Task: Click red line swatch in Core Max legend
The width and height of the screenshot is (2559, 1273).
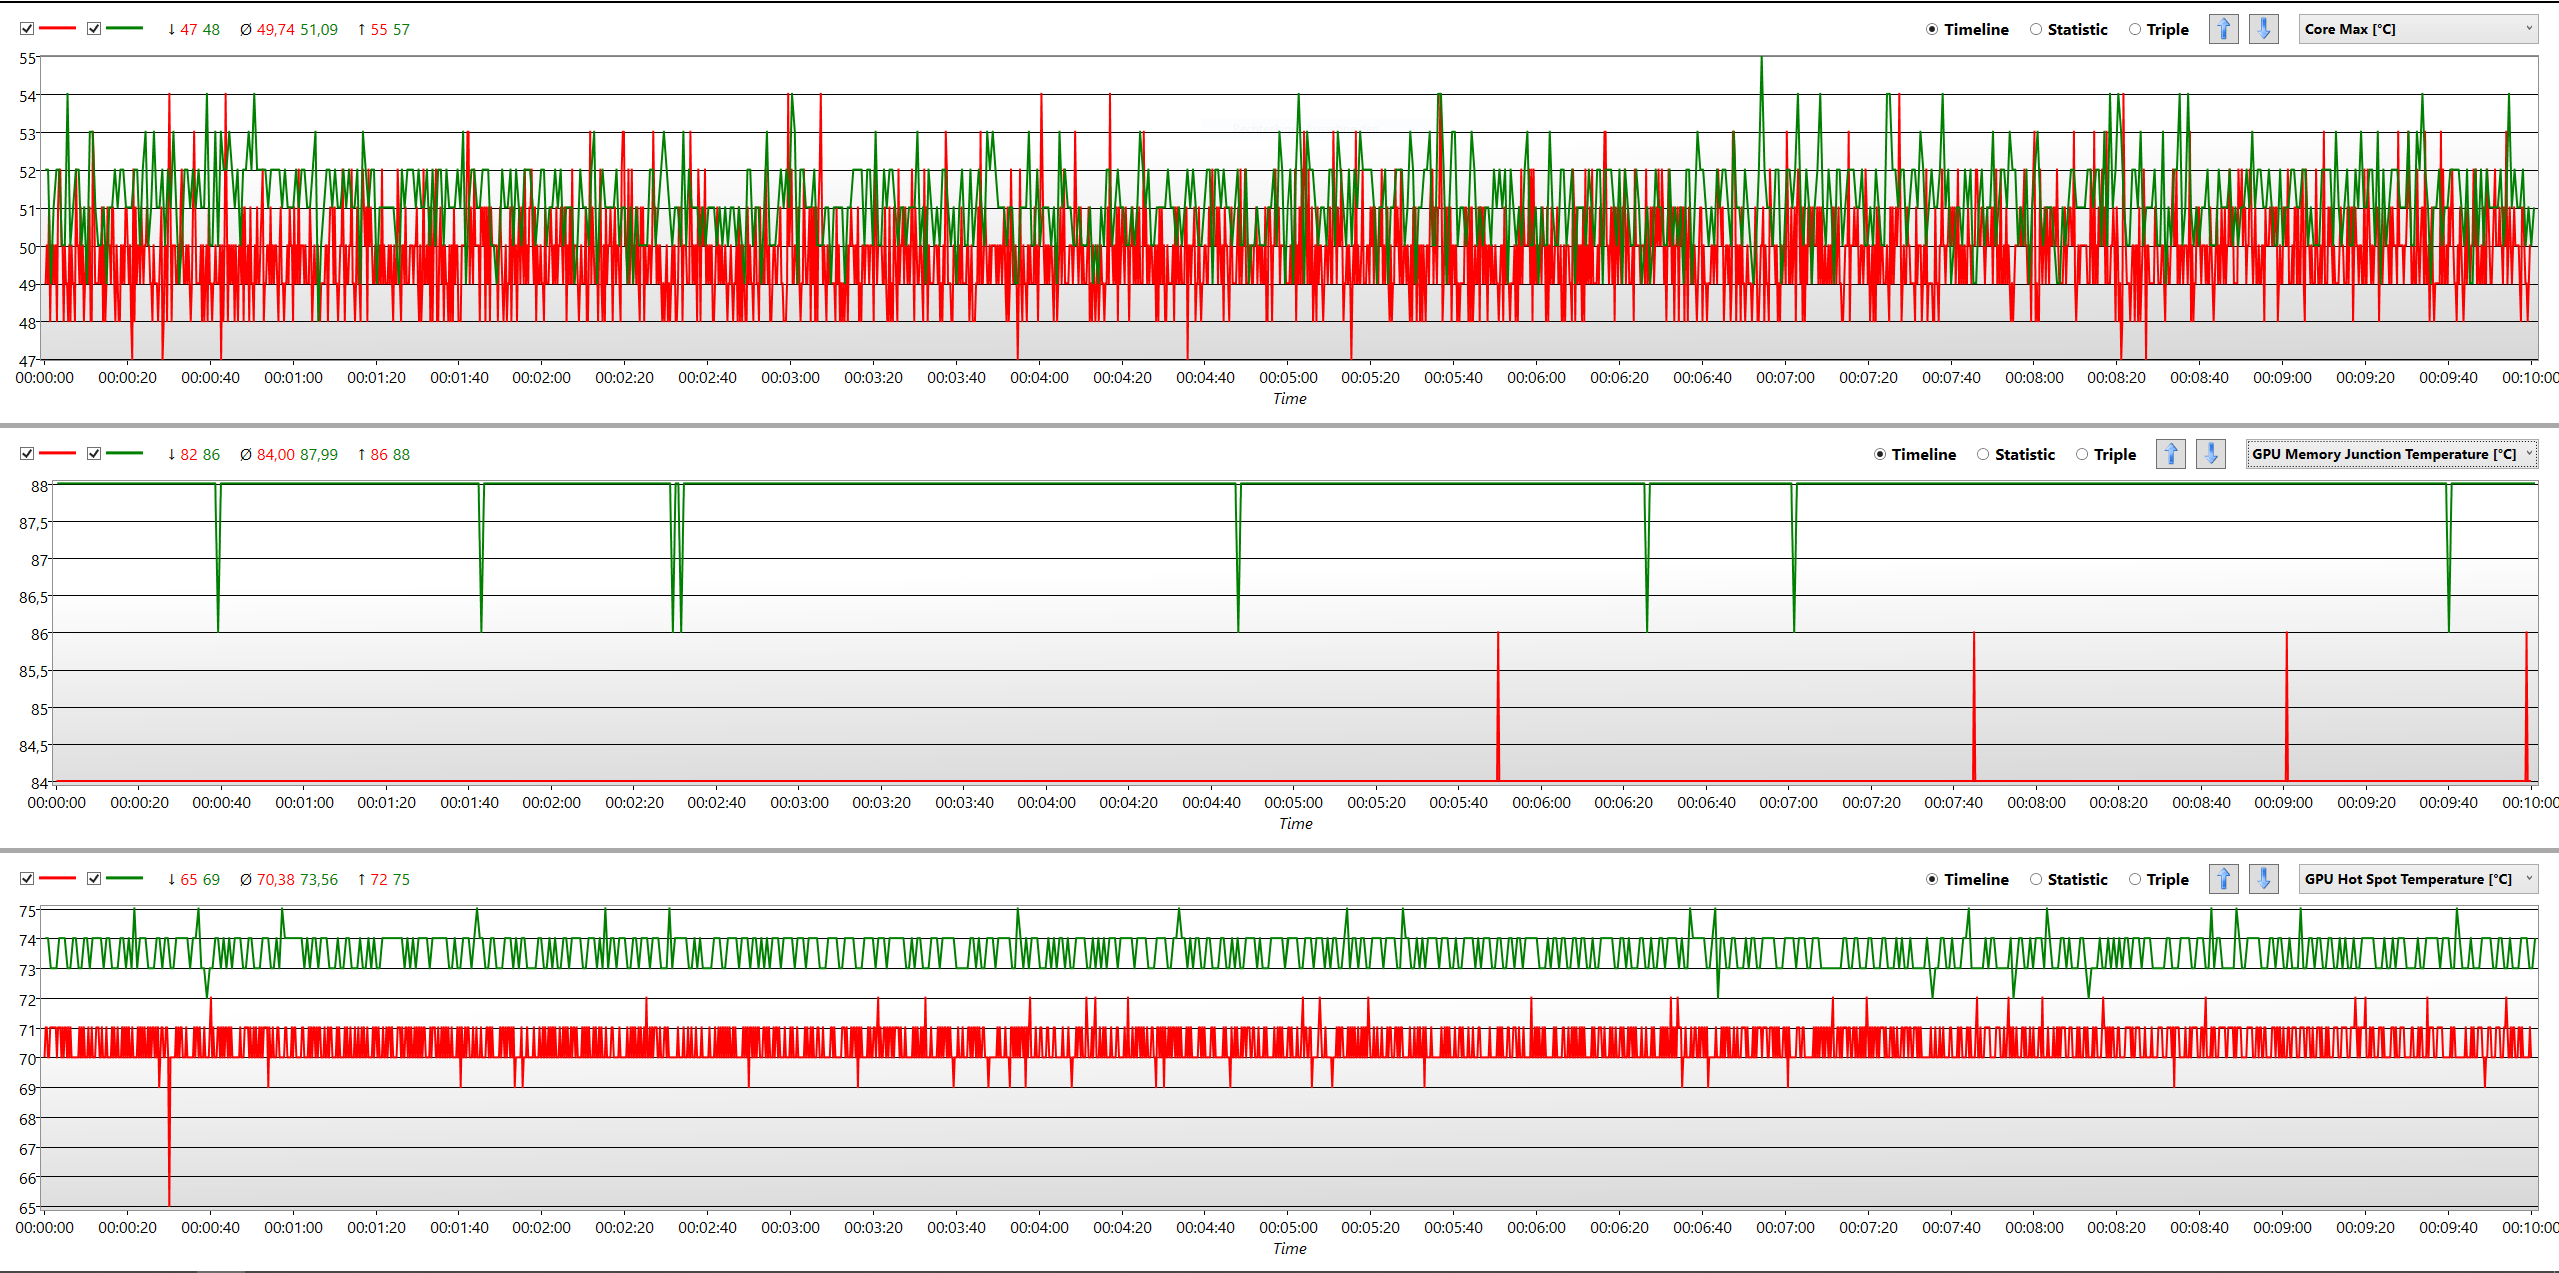Action: (x=58, y=29)
